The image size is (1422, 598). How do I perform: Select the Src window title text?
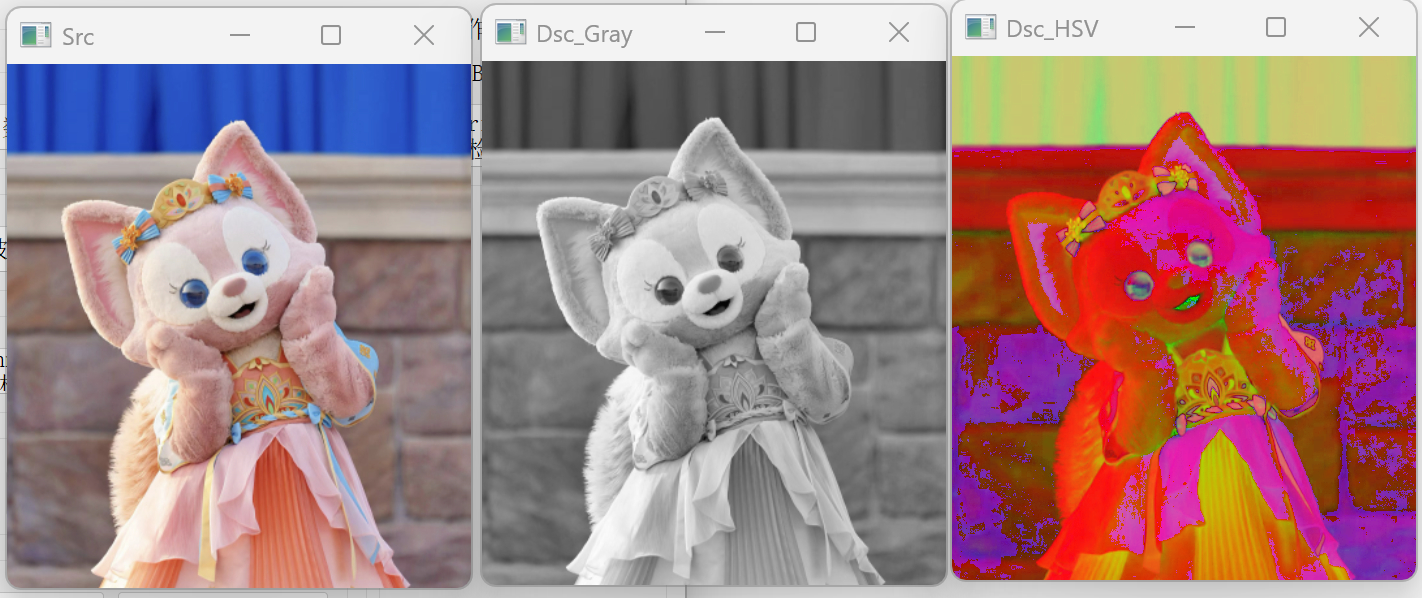(x=78, y=38)
